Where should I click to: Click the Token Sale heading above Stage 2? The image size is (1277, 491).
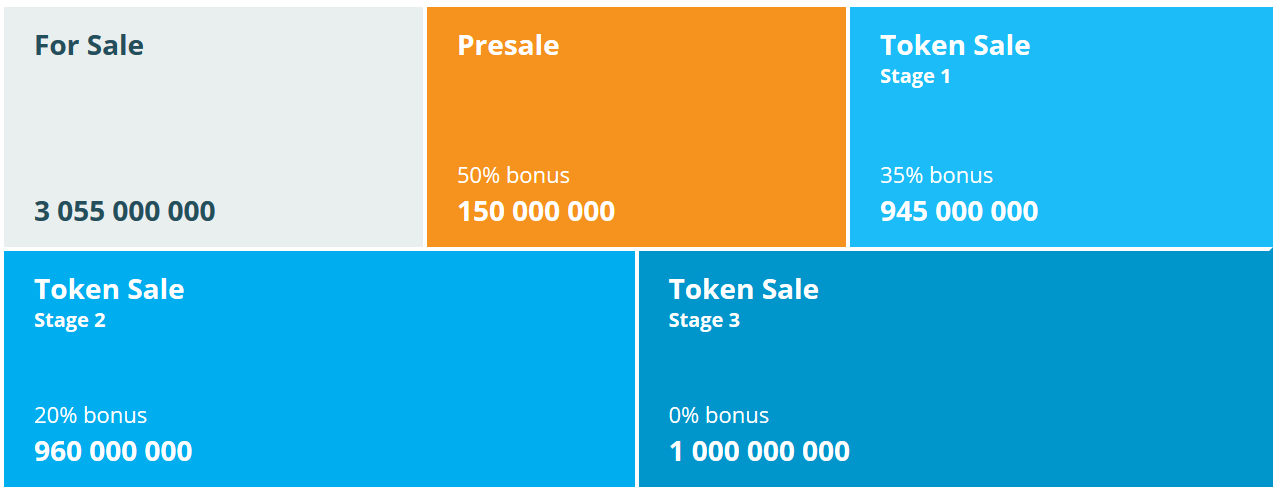click(109, 289)
